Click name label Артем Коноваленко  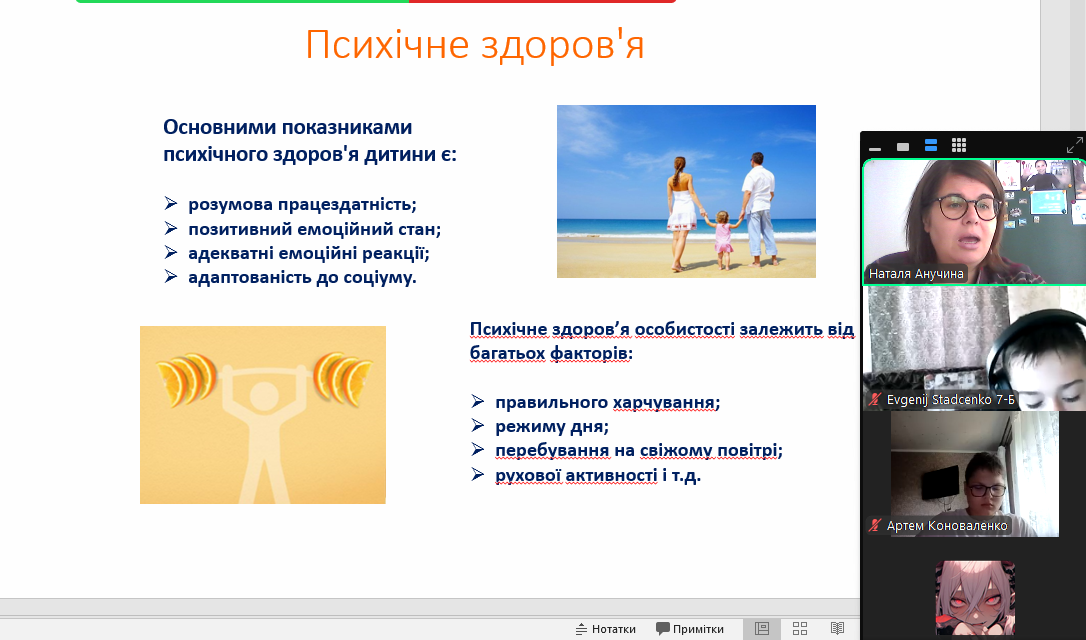pos(947,526)
